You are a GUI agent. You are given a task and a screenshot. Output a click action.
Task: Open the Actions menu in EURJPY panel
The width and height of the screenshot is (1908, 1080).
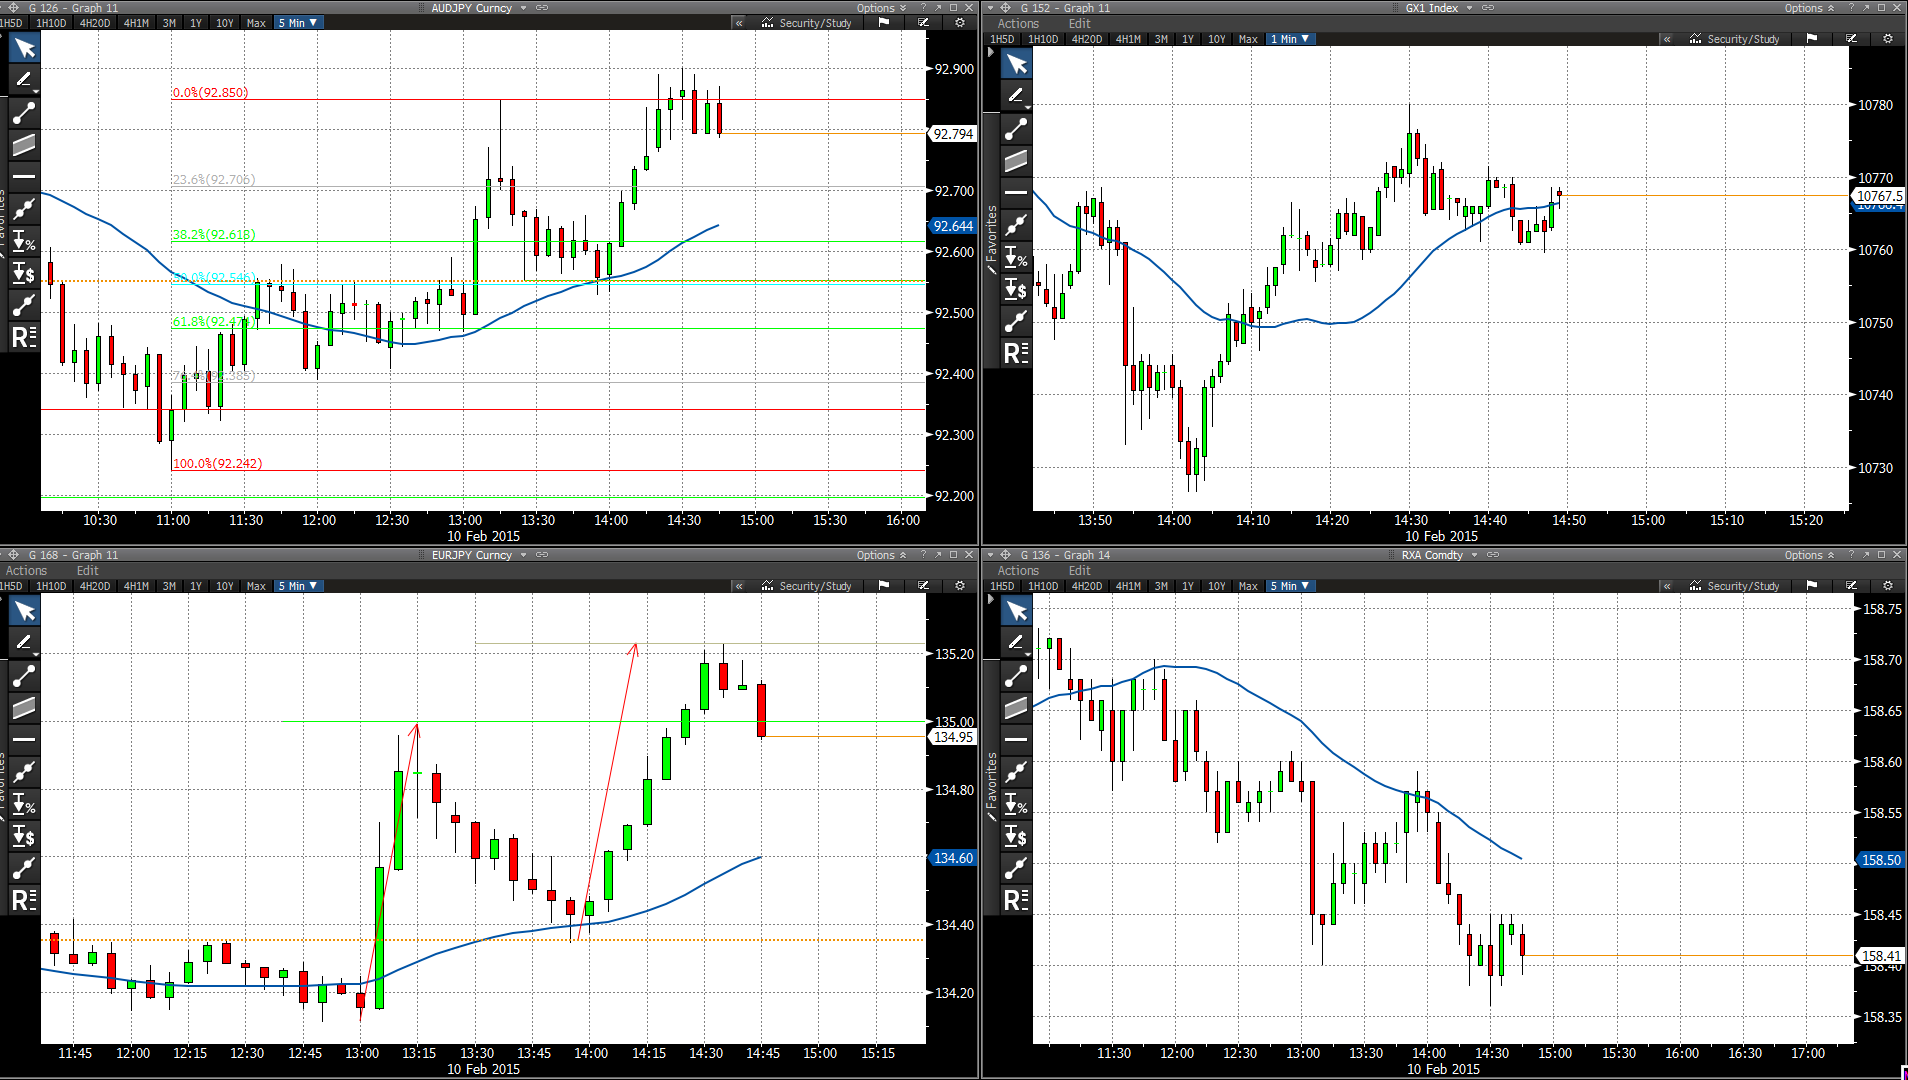click(x=26, y=571)
